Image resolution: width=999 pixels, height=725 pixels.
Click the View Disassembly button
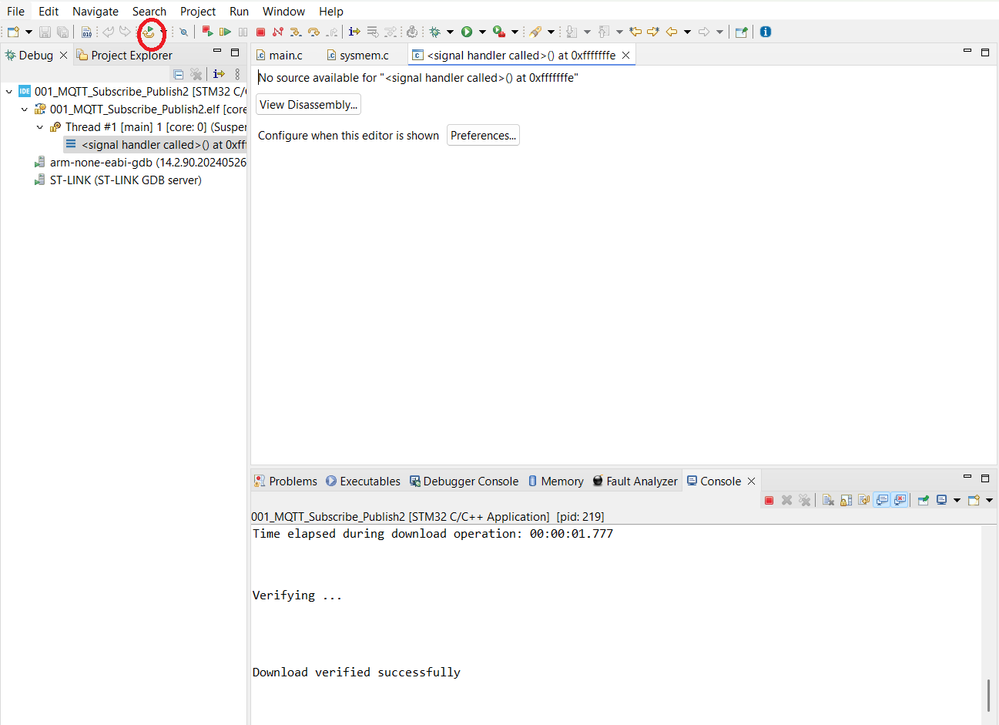click(308, 104)
